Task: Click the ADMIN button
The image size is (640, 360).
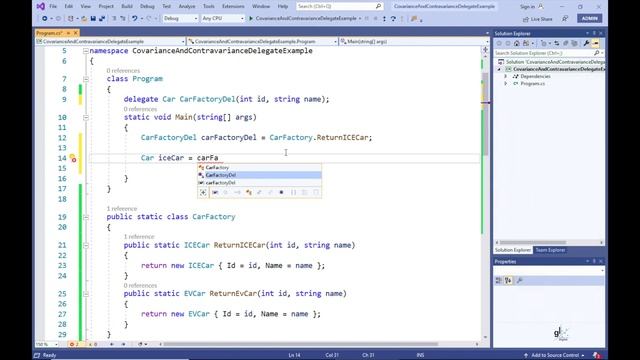Action: pyautogui.click(x=589, y=18)
